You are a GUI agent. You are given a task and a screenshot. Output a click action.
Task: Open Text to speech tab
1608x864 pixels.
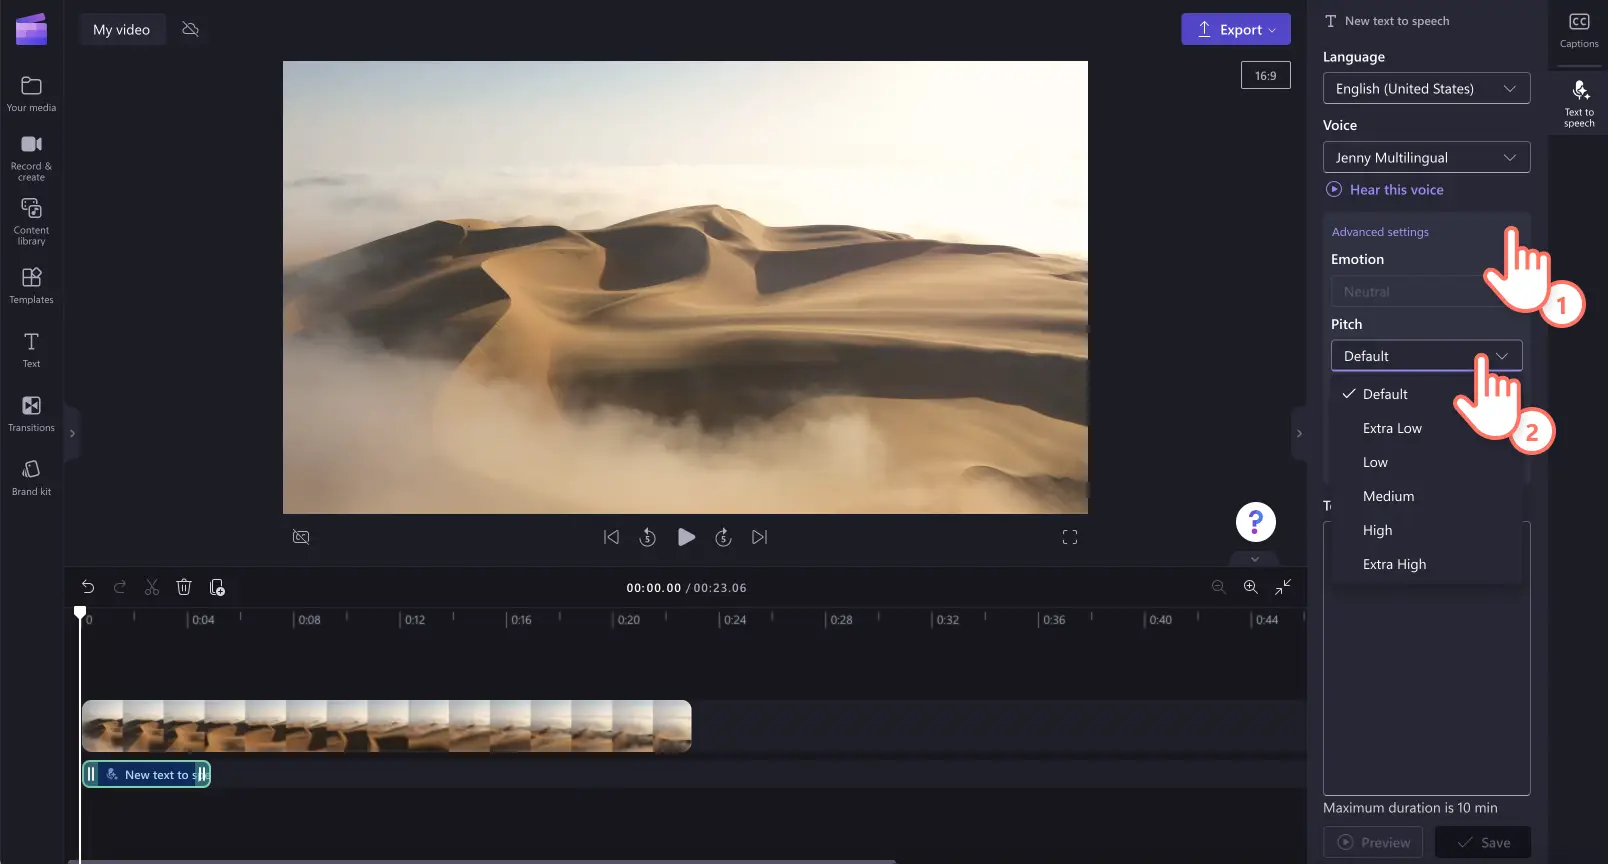(1579, 104)
